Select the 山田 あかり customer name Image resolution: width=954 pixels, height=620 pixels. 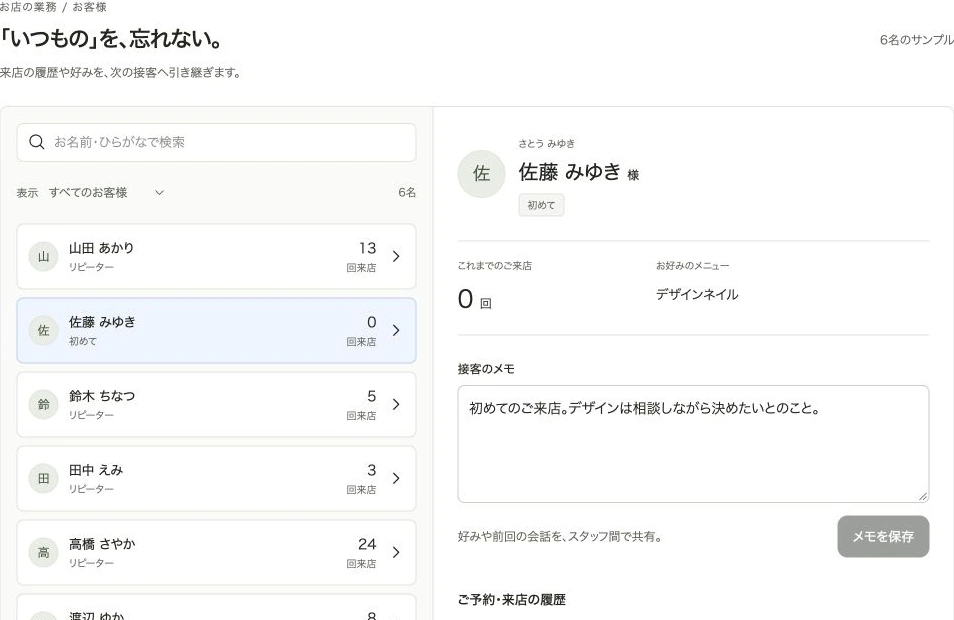[101, 248]
